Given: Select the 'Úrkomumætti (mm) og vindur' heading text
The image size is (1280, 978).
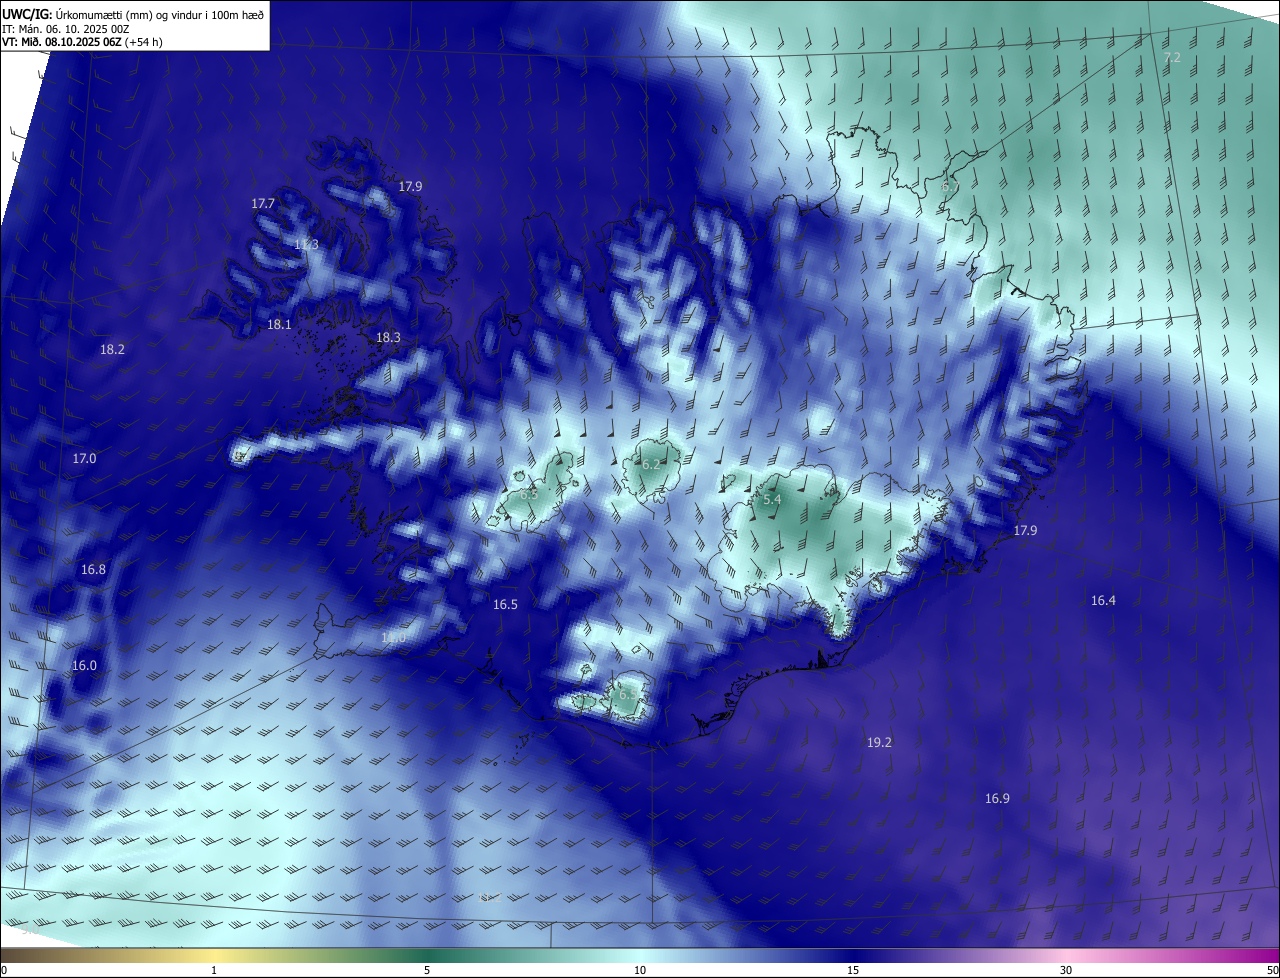Looking at the screenshot, I should 127,14.
